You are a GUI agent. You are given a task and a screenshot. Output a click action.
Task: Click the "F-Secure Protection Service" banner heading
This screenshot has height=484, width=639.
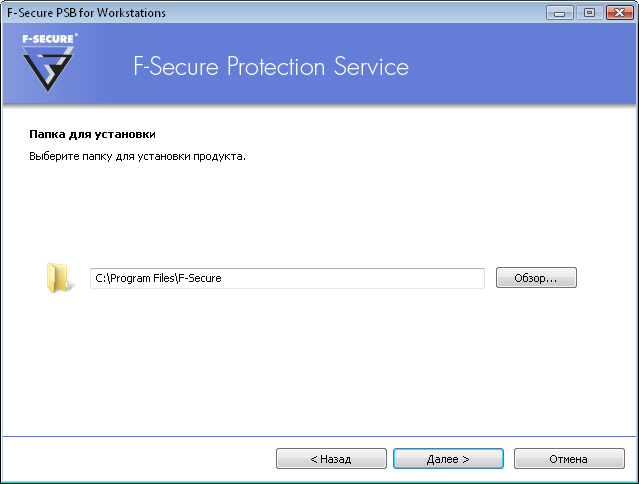pos(271,67)
